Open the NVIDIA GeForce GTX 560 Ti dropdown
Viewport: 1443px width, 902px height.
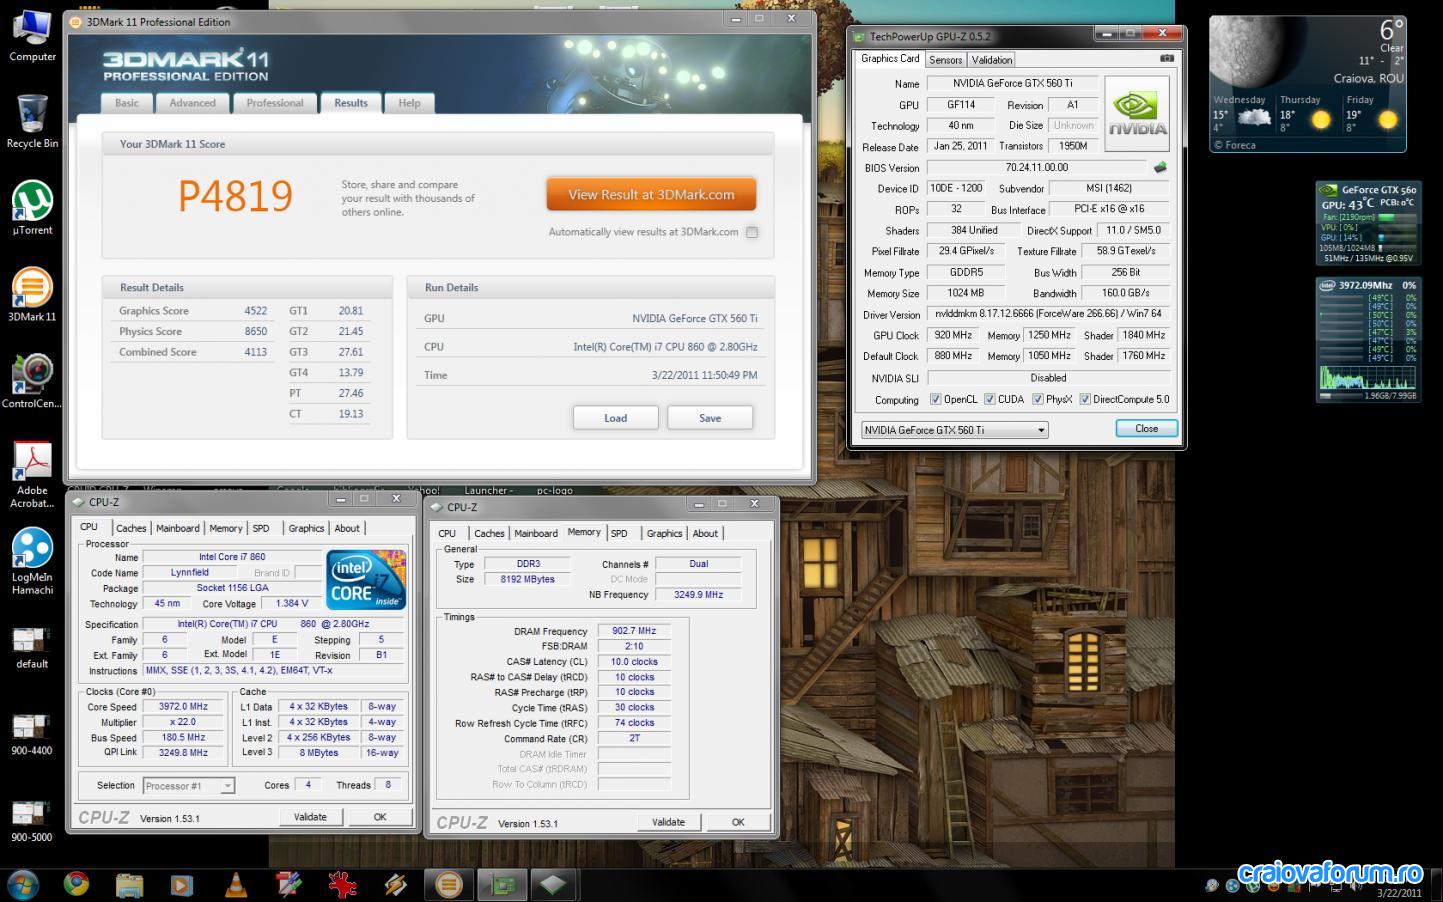[x=954, y=430]
